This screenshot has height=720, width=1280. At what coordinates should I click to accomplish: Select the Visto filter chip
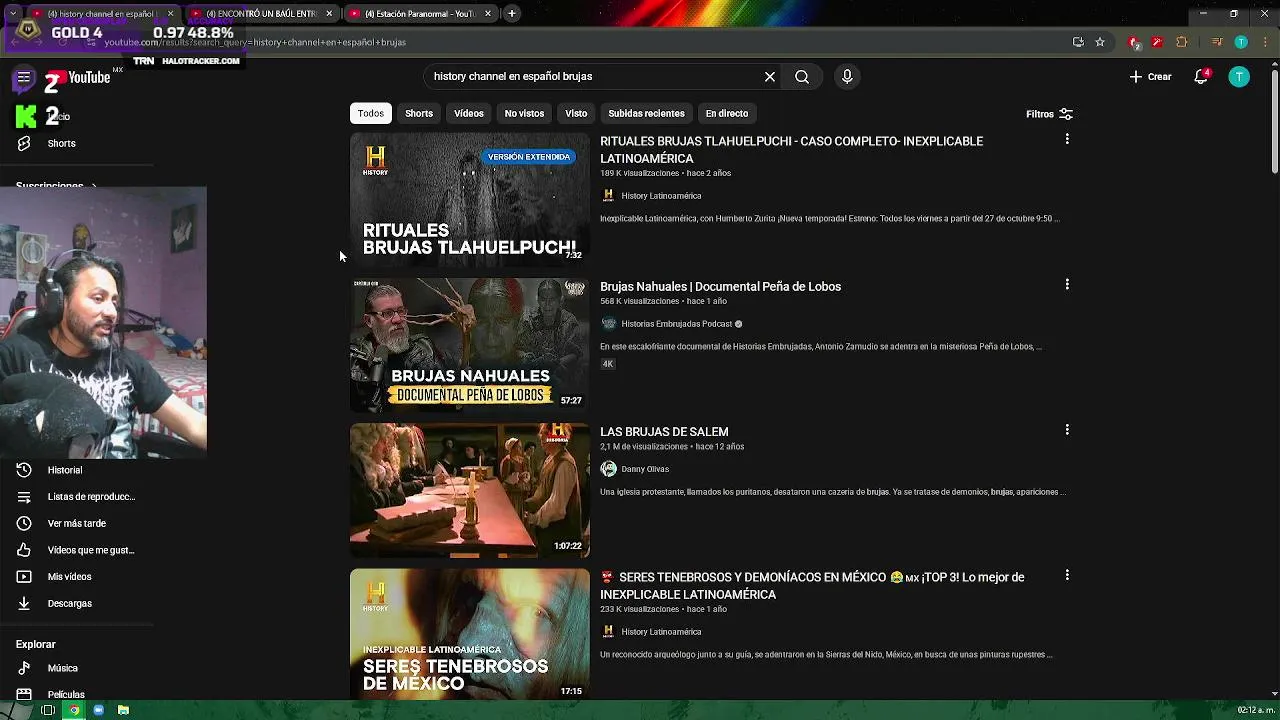click(x=576, y=113)
